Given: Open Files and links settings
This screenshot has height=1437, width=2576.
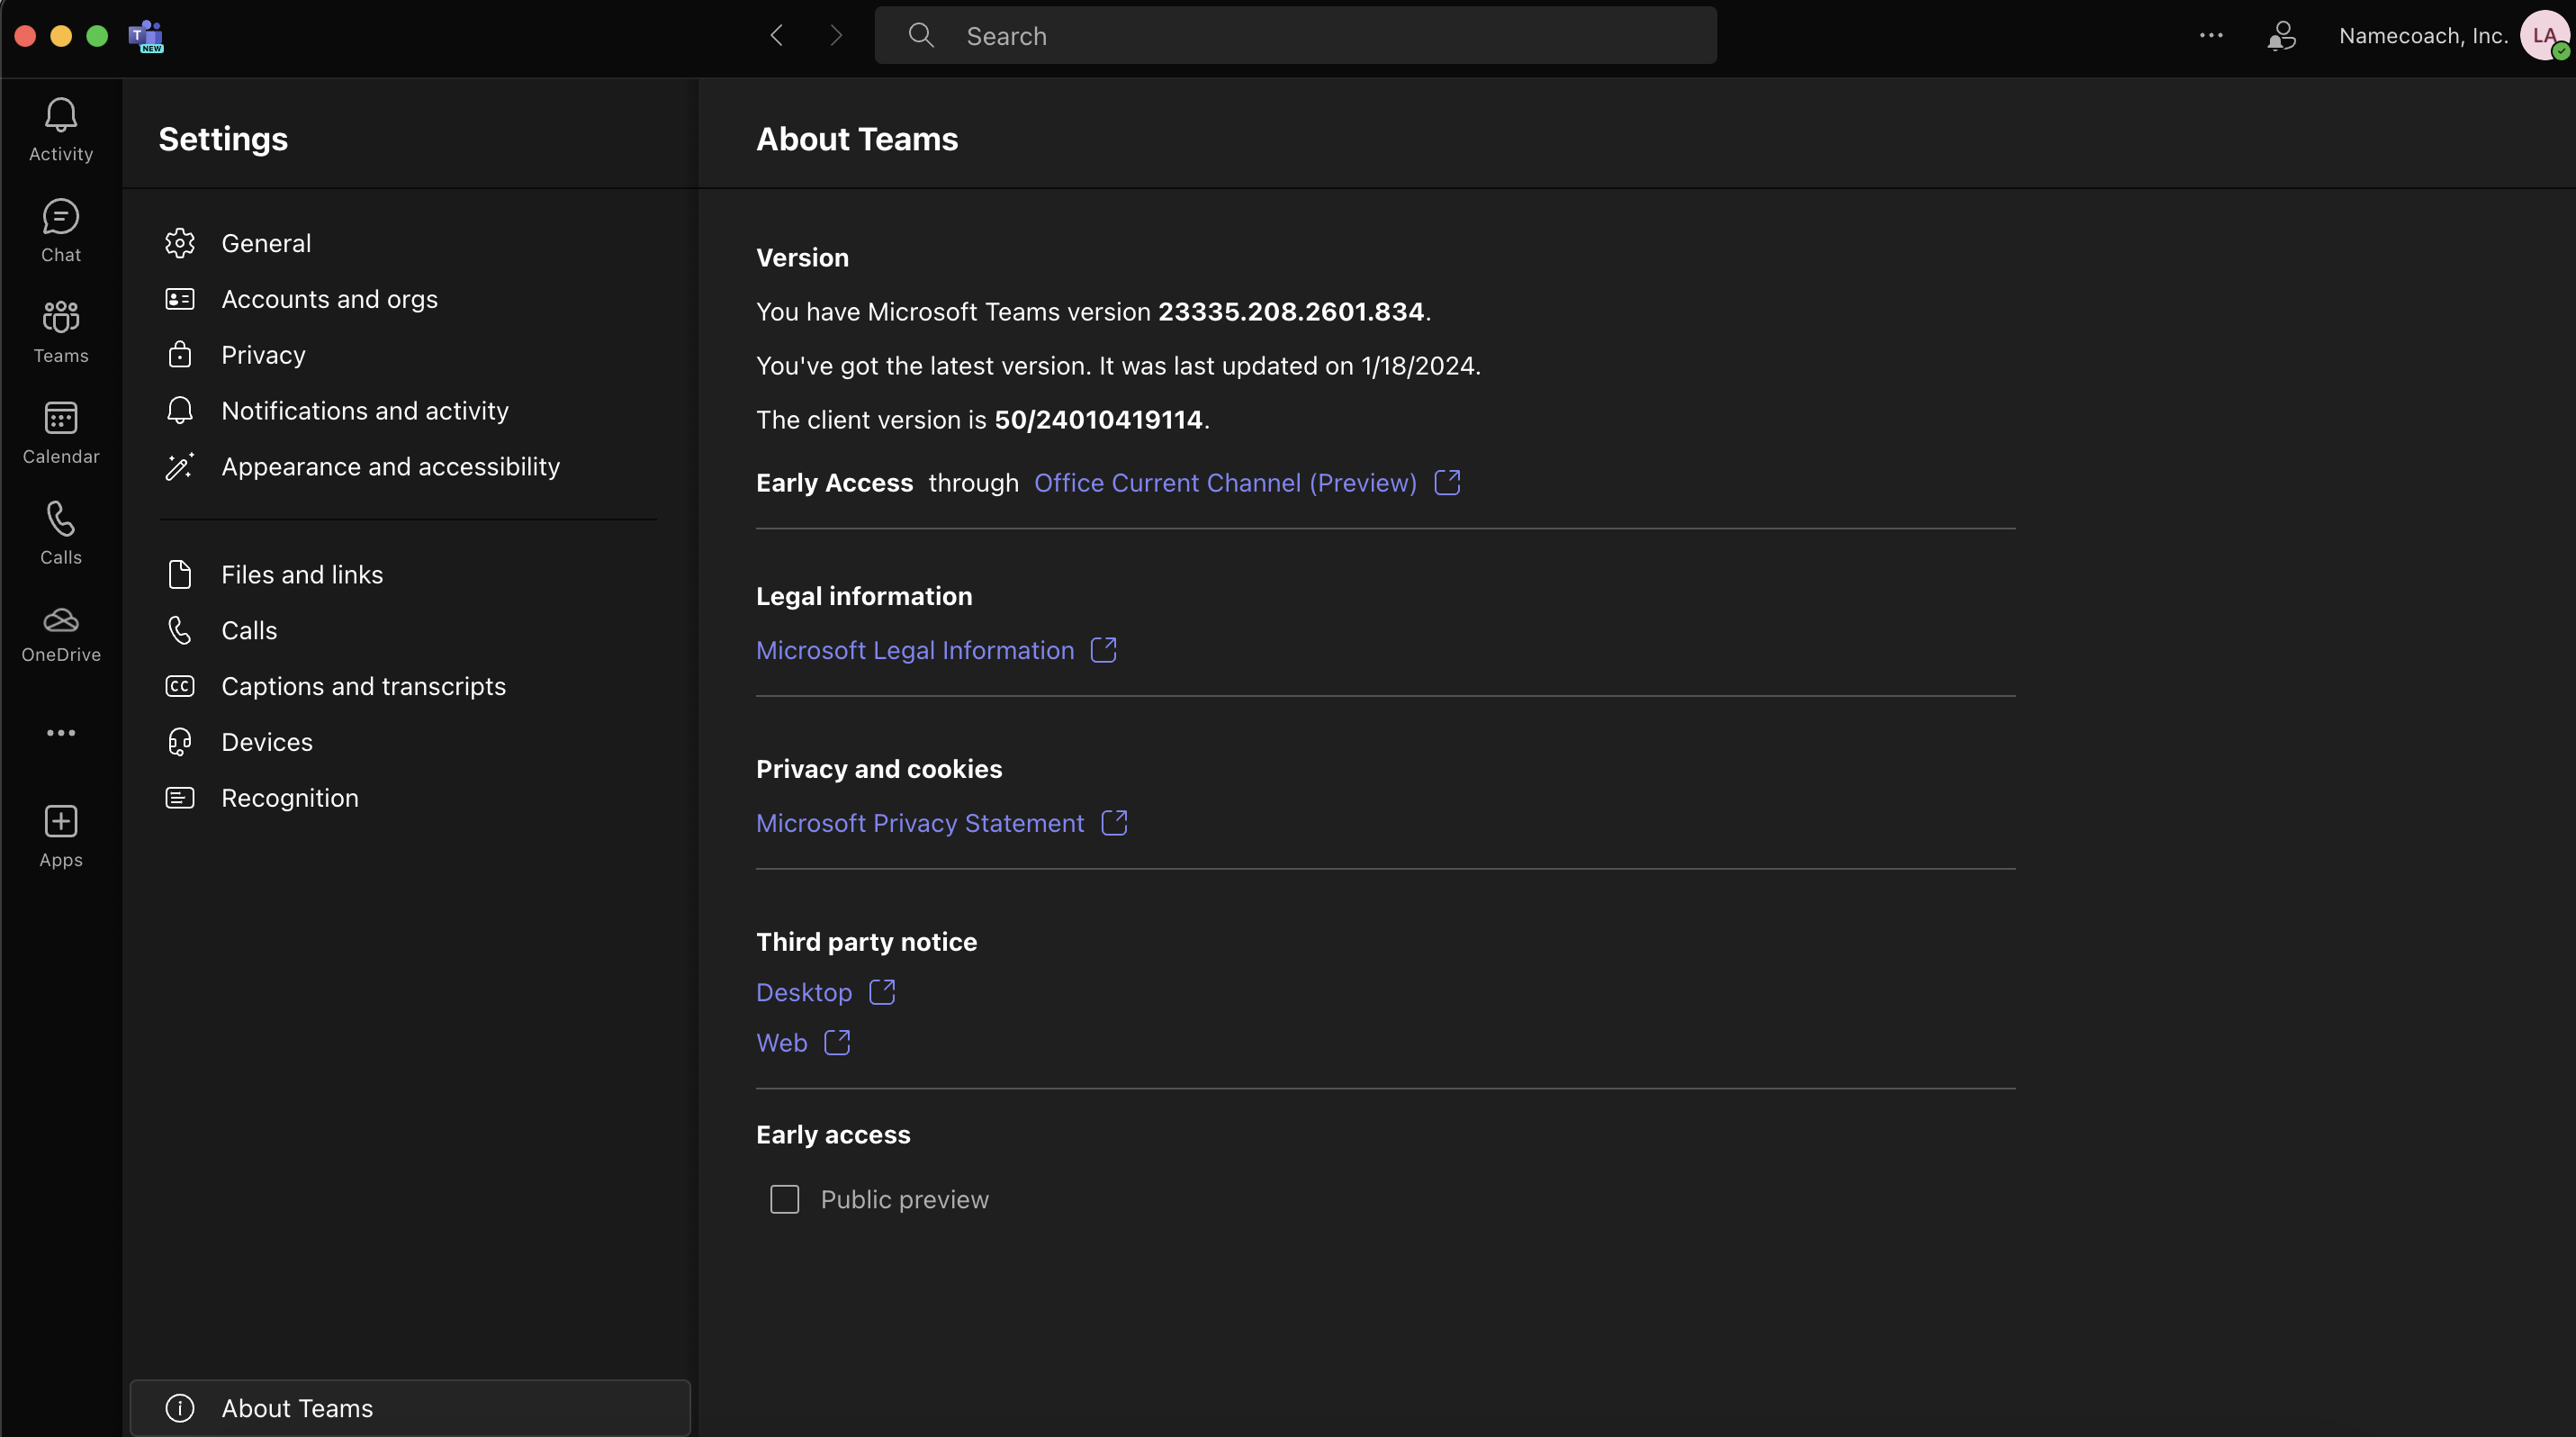Looking at the screenshot, I should pos(409,575).
